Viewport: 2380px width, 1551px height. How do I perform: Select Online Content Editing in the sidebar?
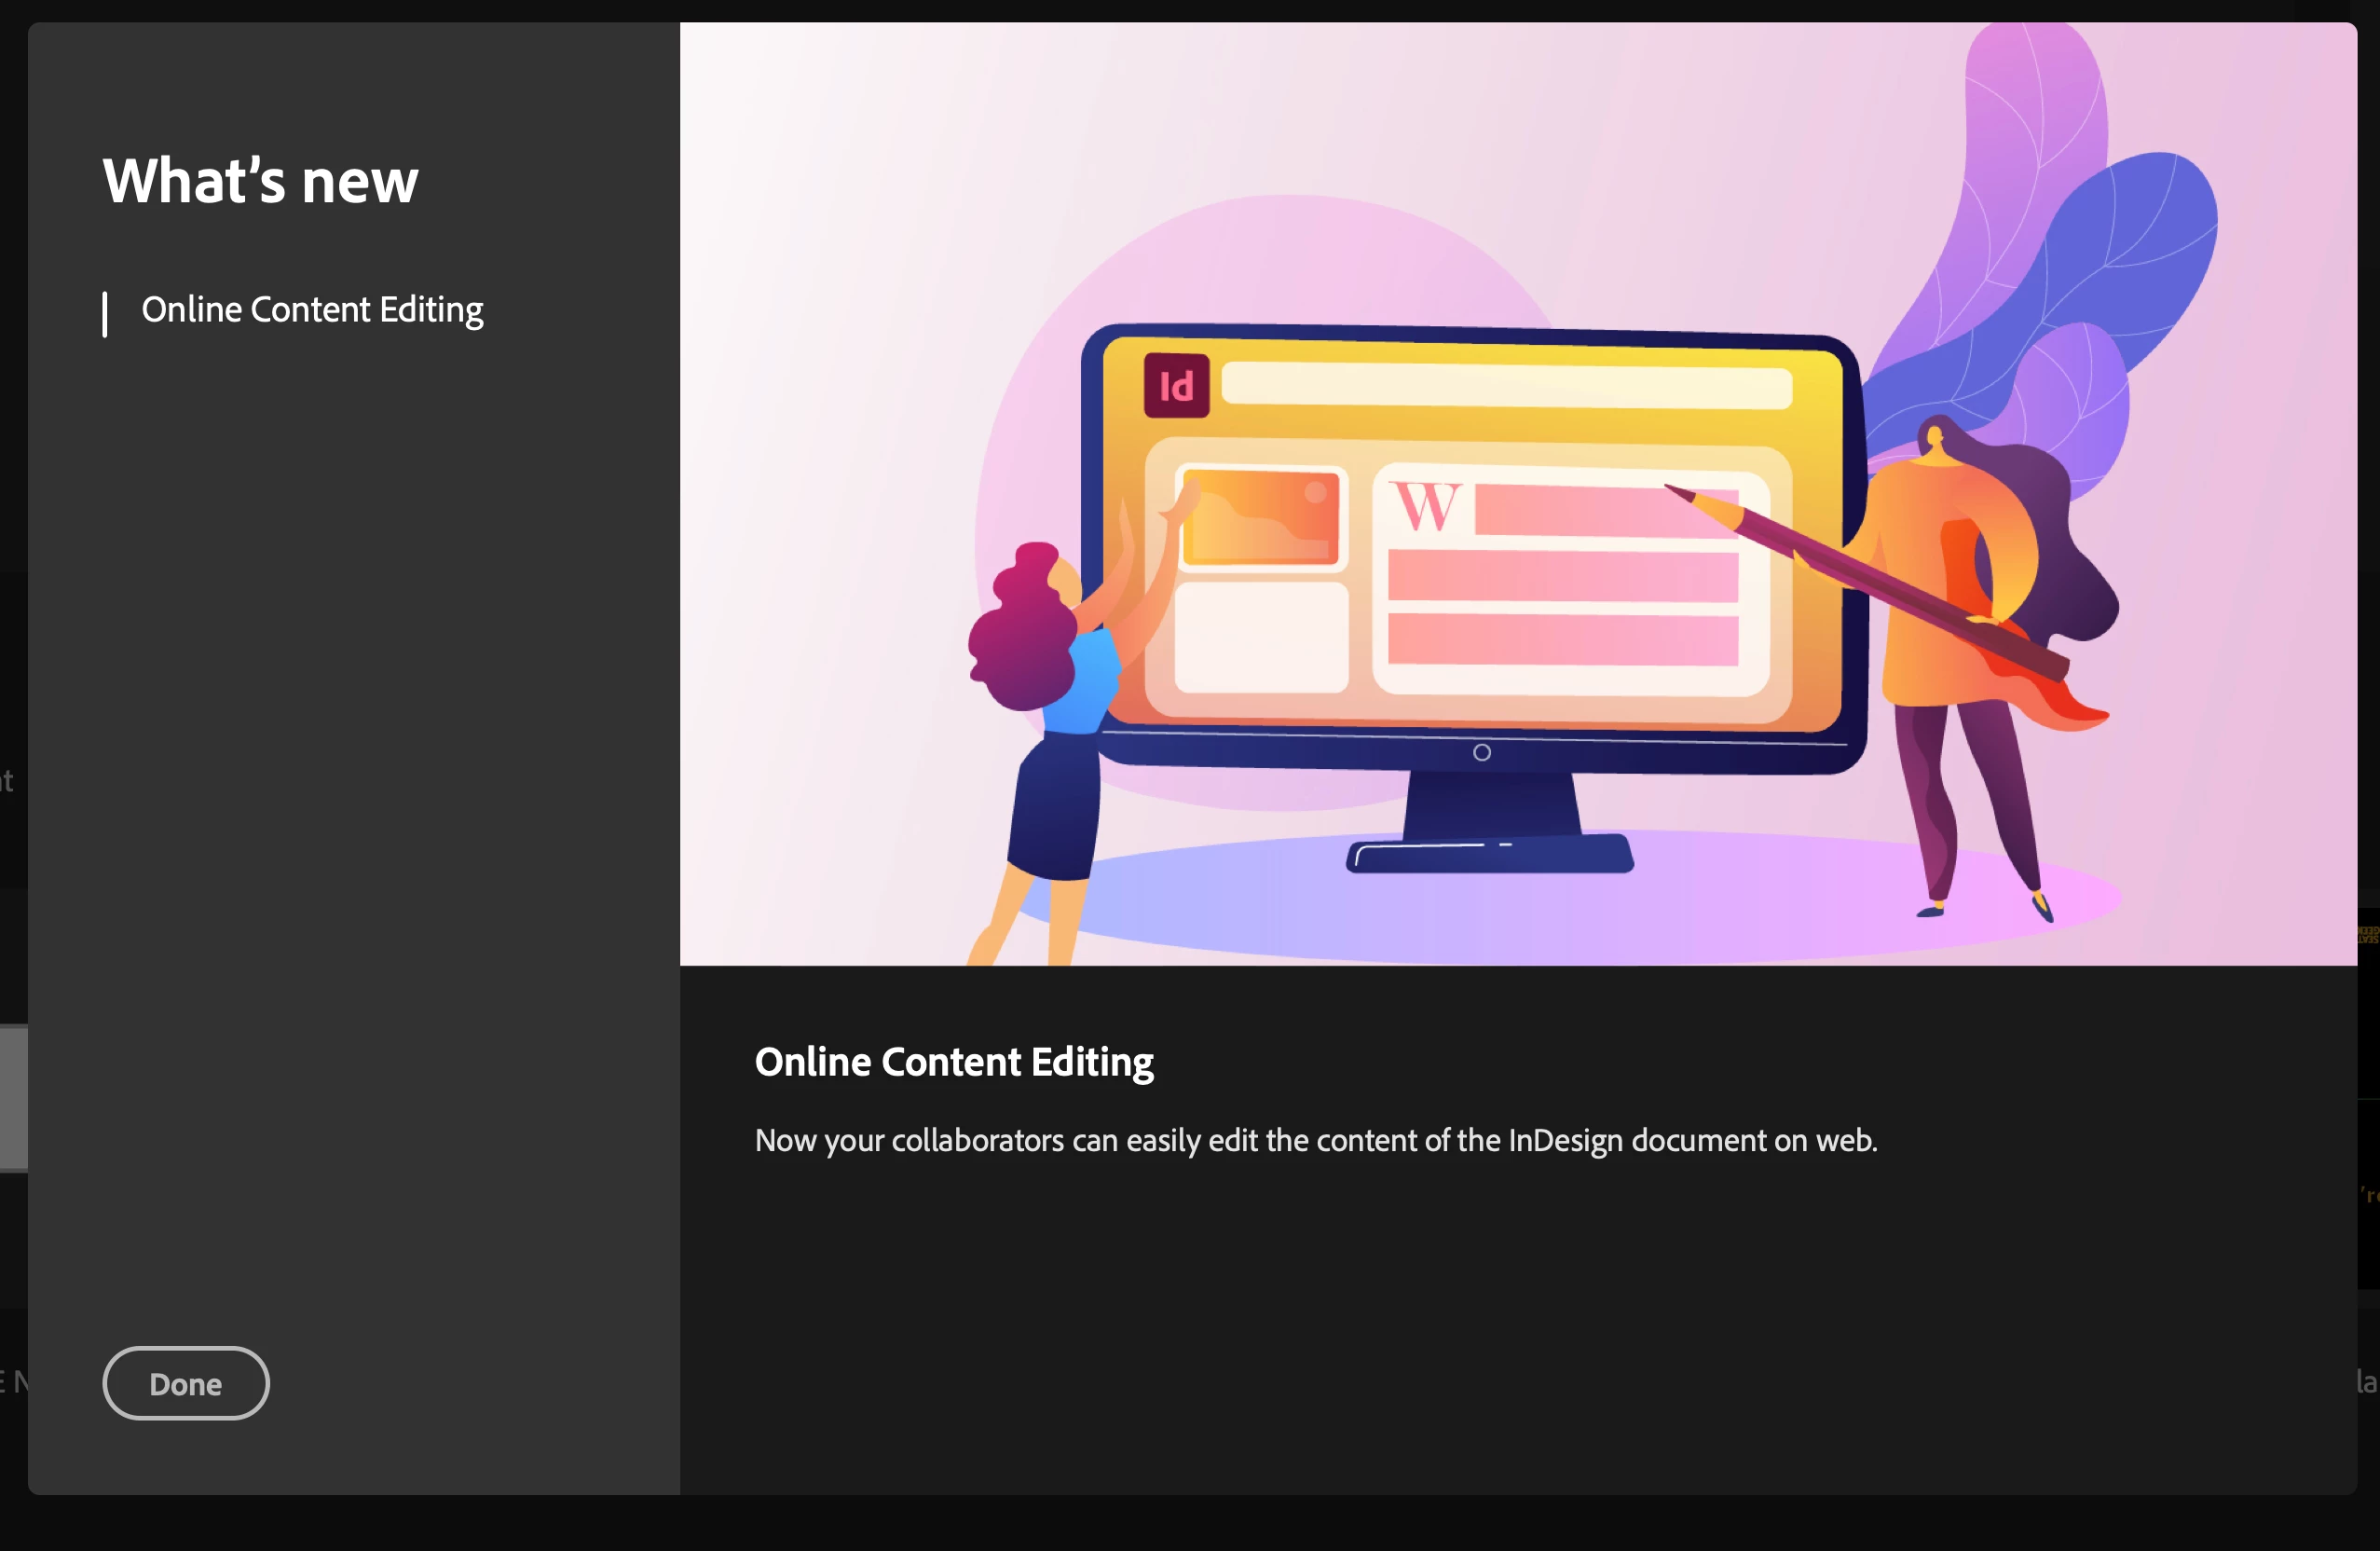312,310
